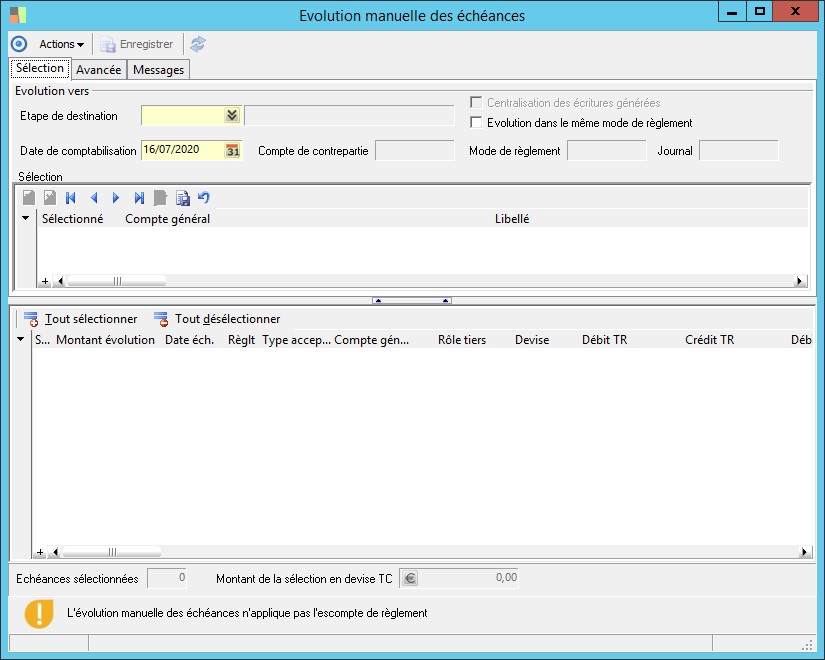The image size is (825, 660).
Task: Go to previous record in Sélection grid
Action: click(94, 198)
